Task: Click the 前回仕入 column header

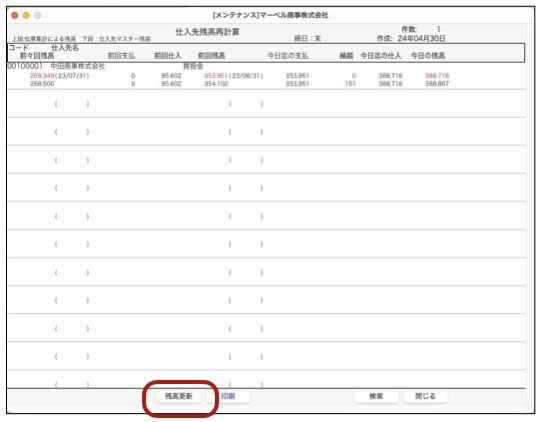Action: (x=168, y=56)
